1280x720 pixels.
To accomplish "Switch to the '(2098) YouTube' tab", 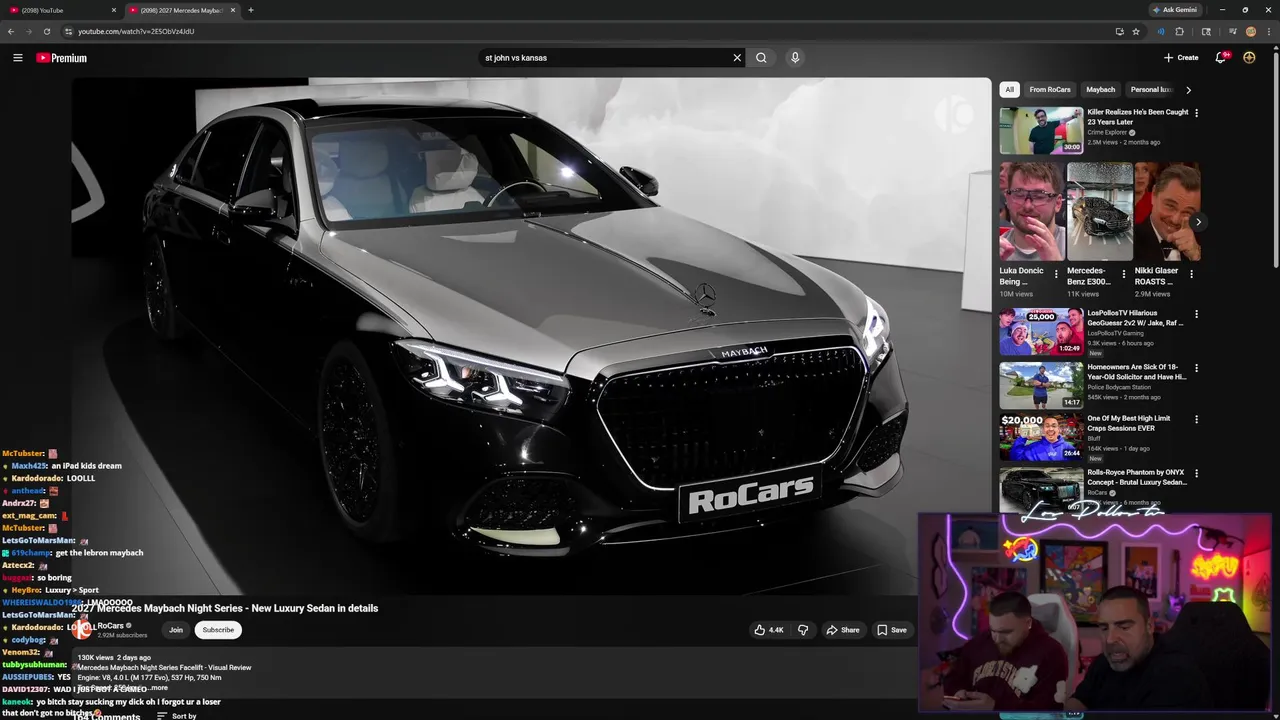I will point(61,10).
